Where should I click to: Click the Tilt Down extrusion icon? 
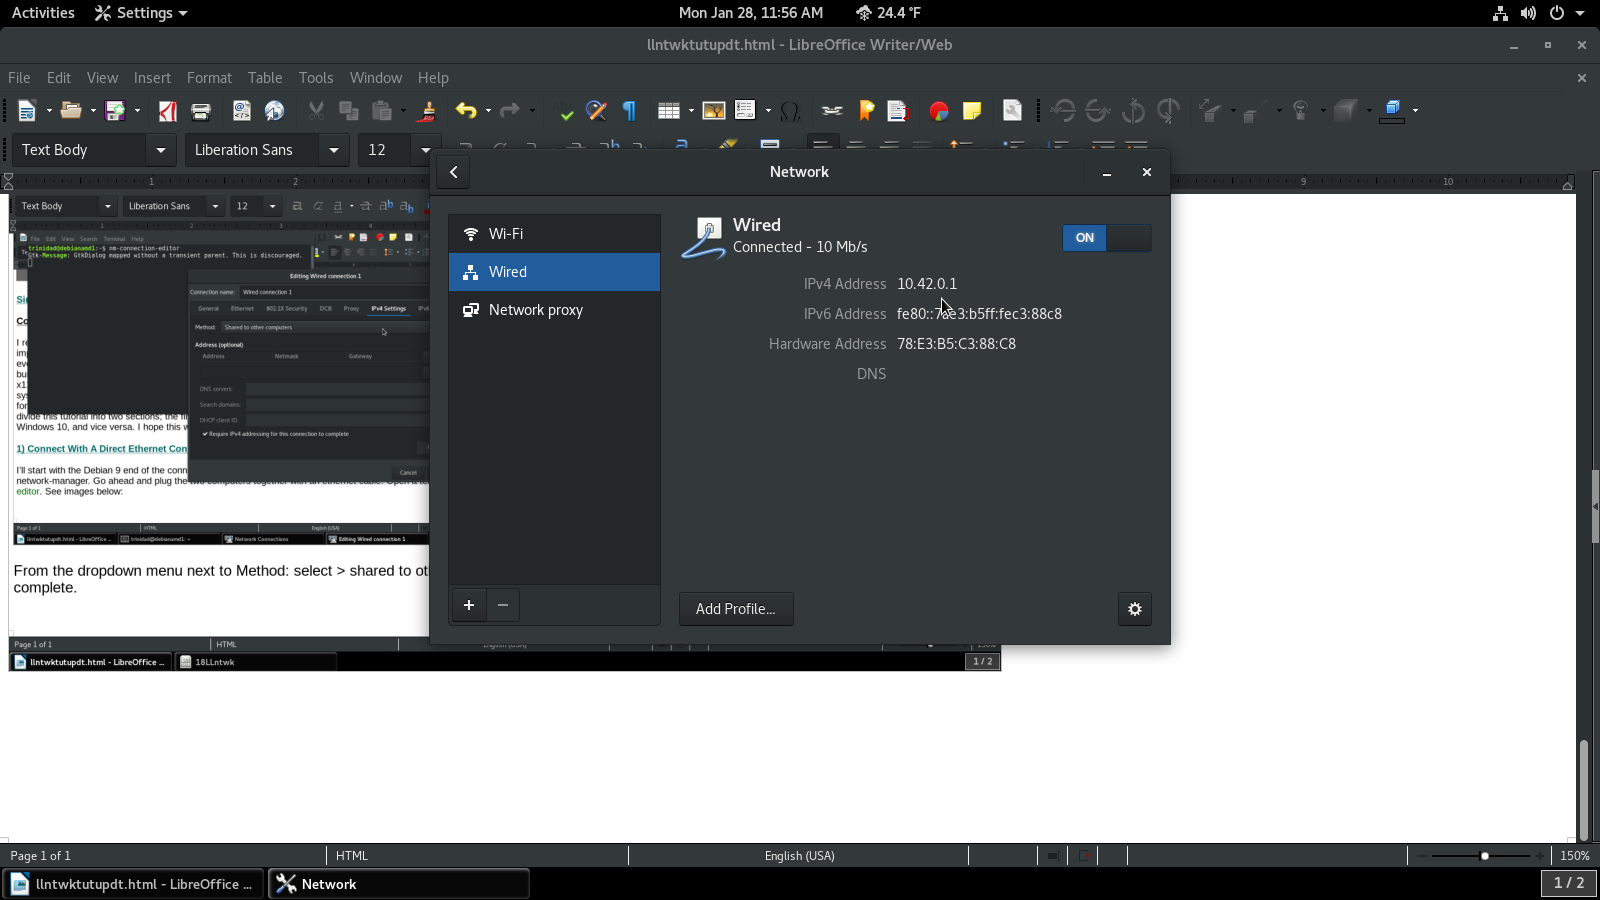[x=1064, y=111]
